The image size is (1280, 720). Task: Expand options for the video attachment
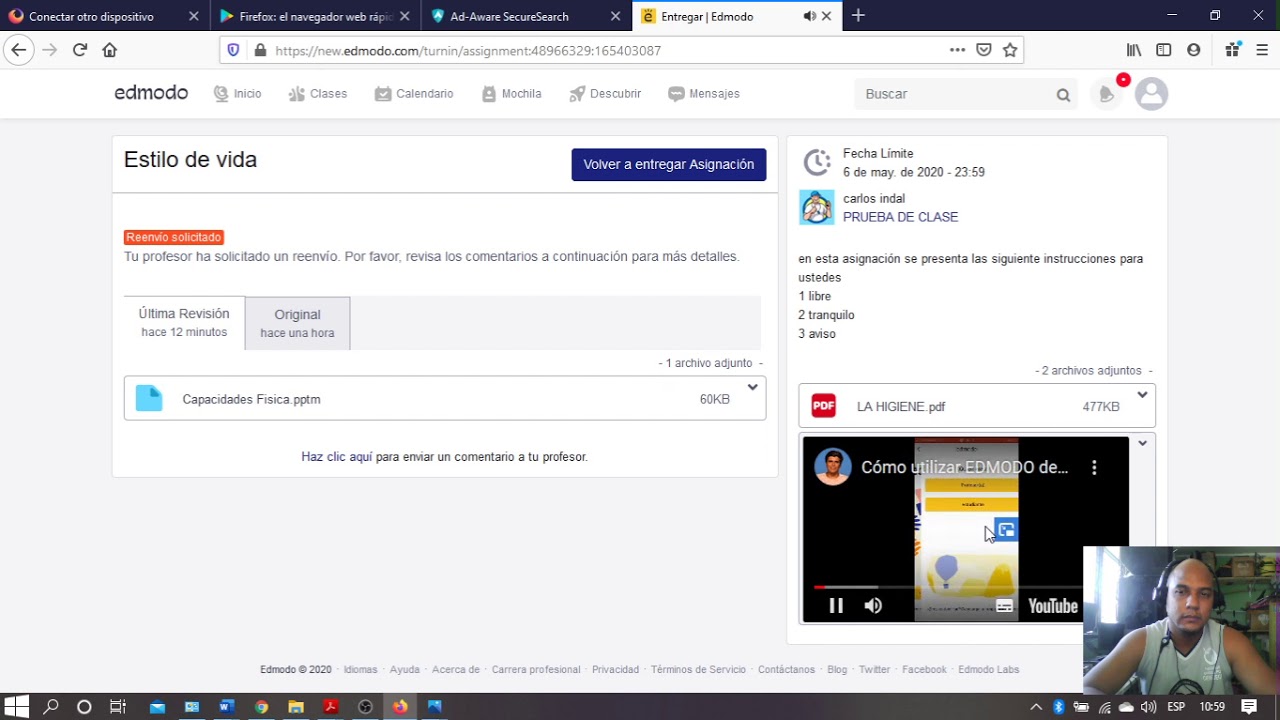[1142, 443]
